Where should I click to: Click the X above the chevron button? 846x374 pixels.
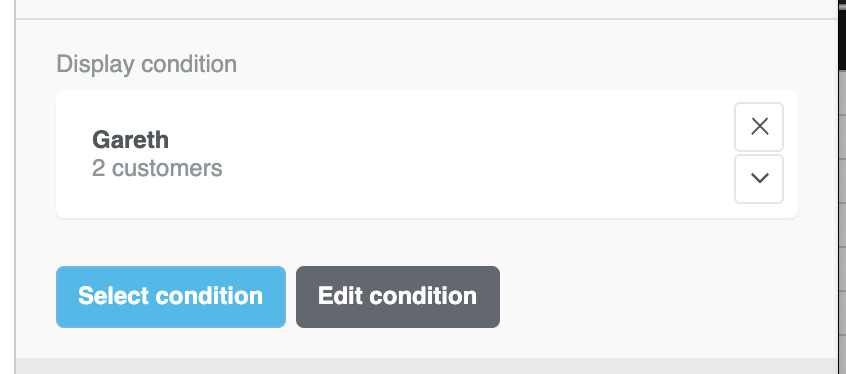(x=759, y=127)
